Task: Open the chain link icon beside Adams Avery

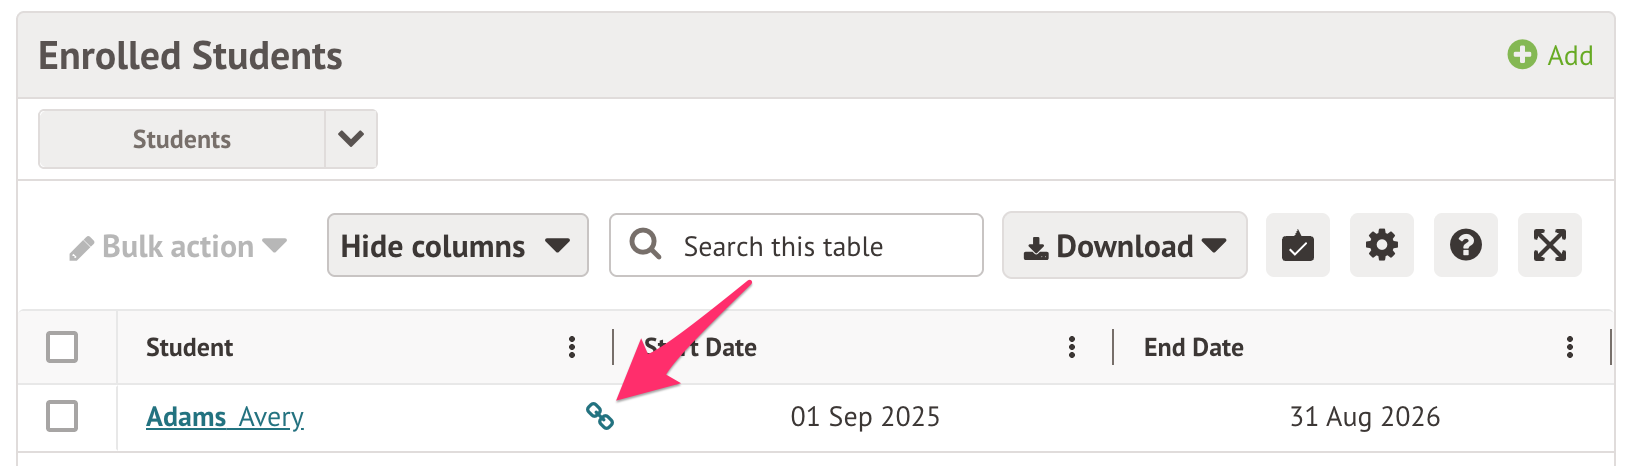Action: click(x=600, y=416)
